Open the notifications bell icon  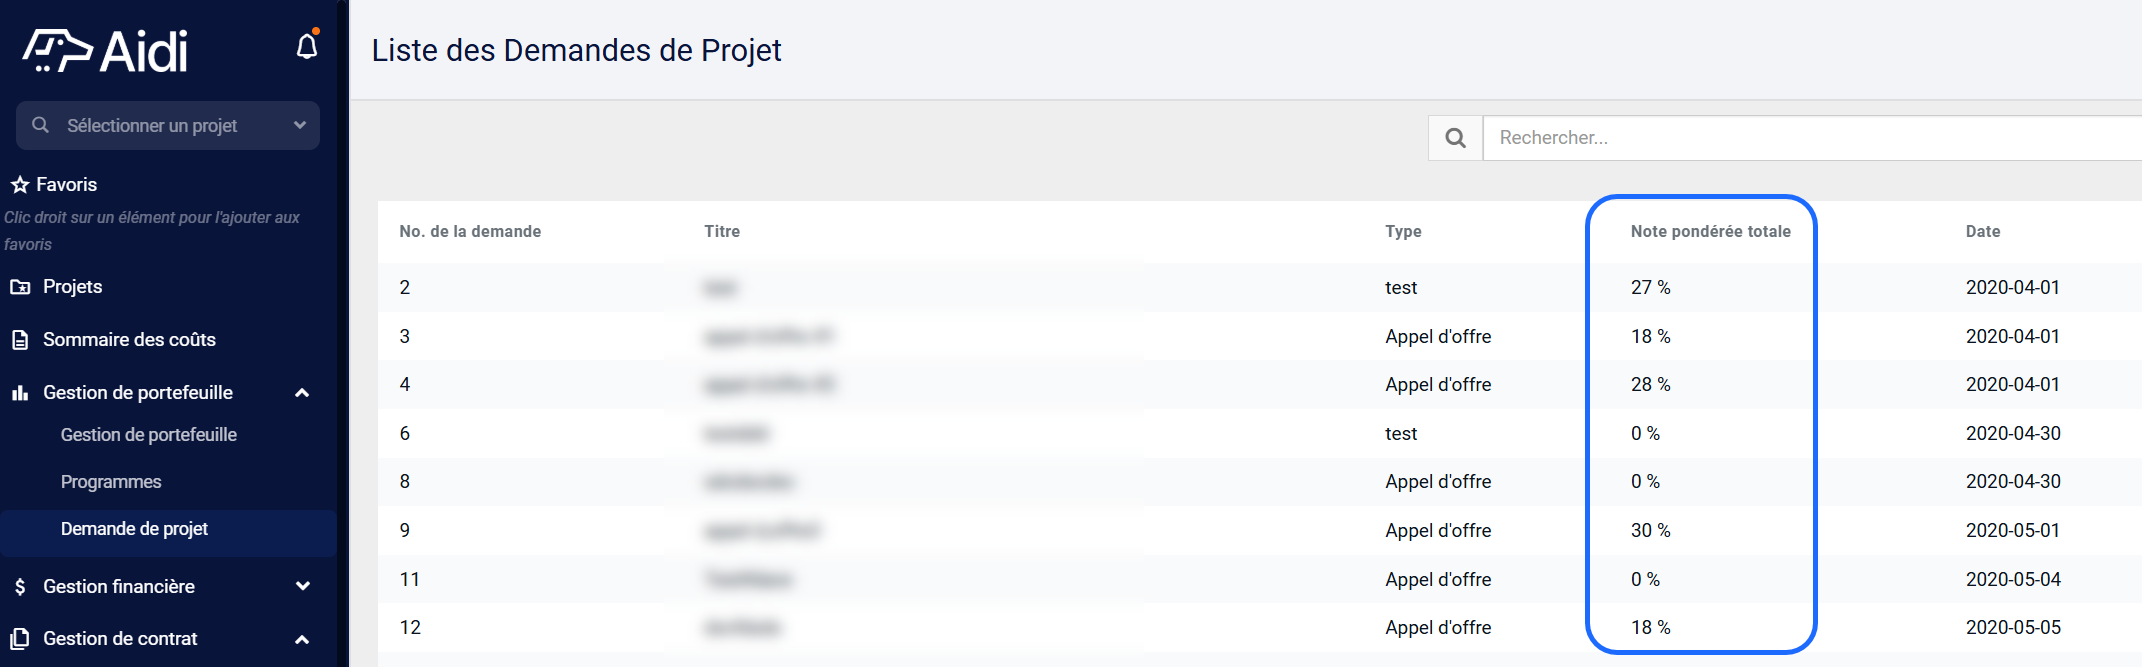pyautogui.click(x=307, y=46)
